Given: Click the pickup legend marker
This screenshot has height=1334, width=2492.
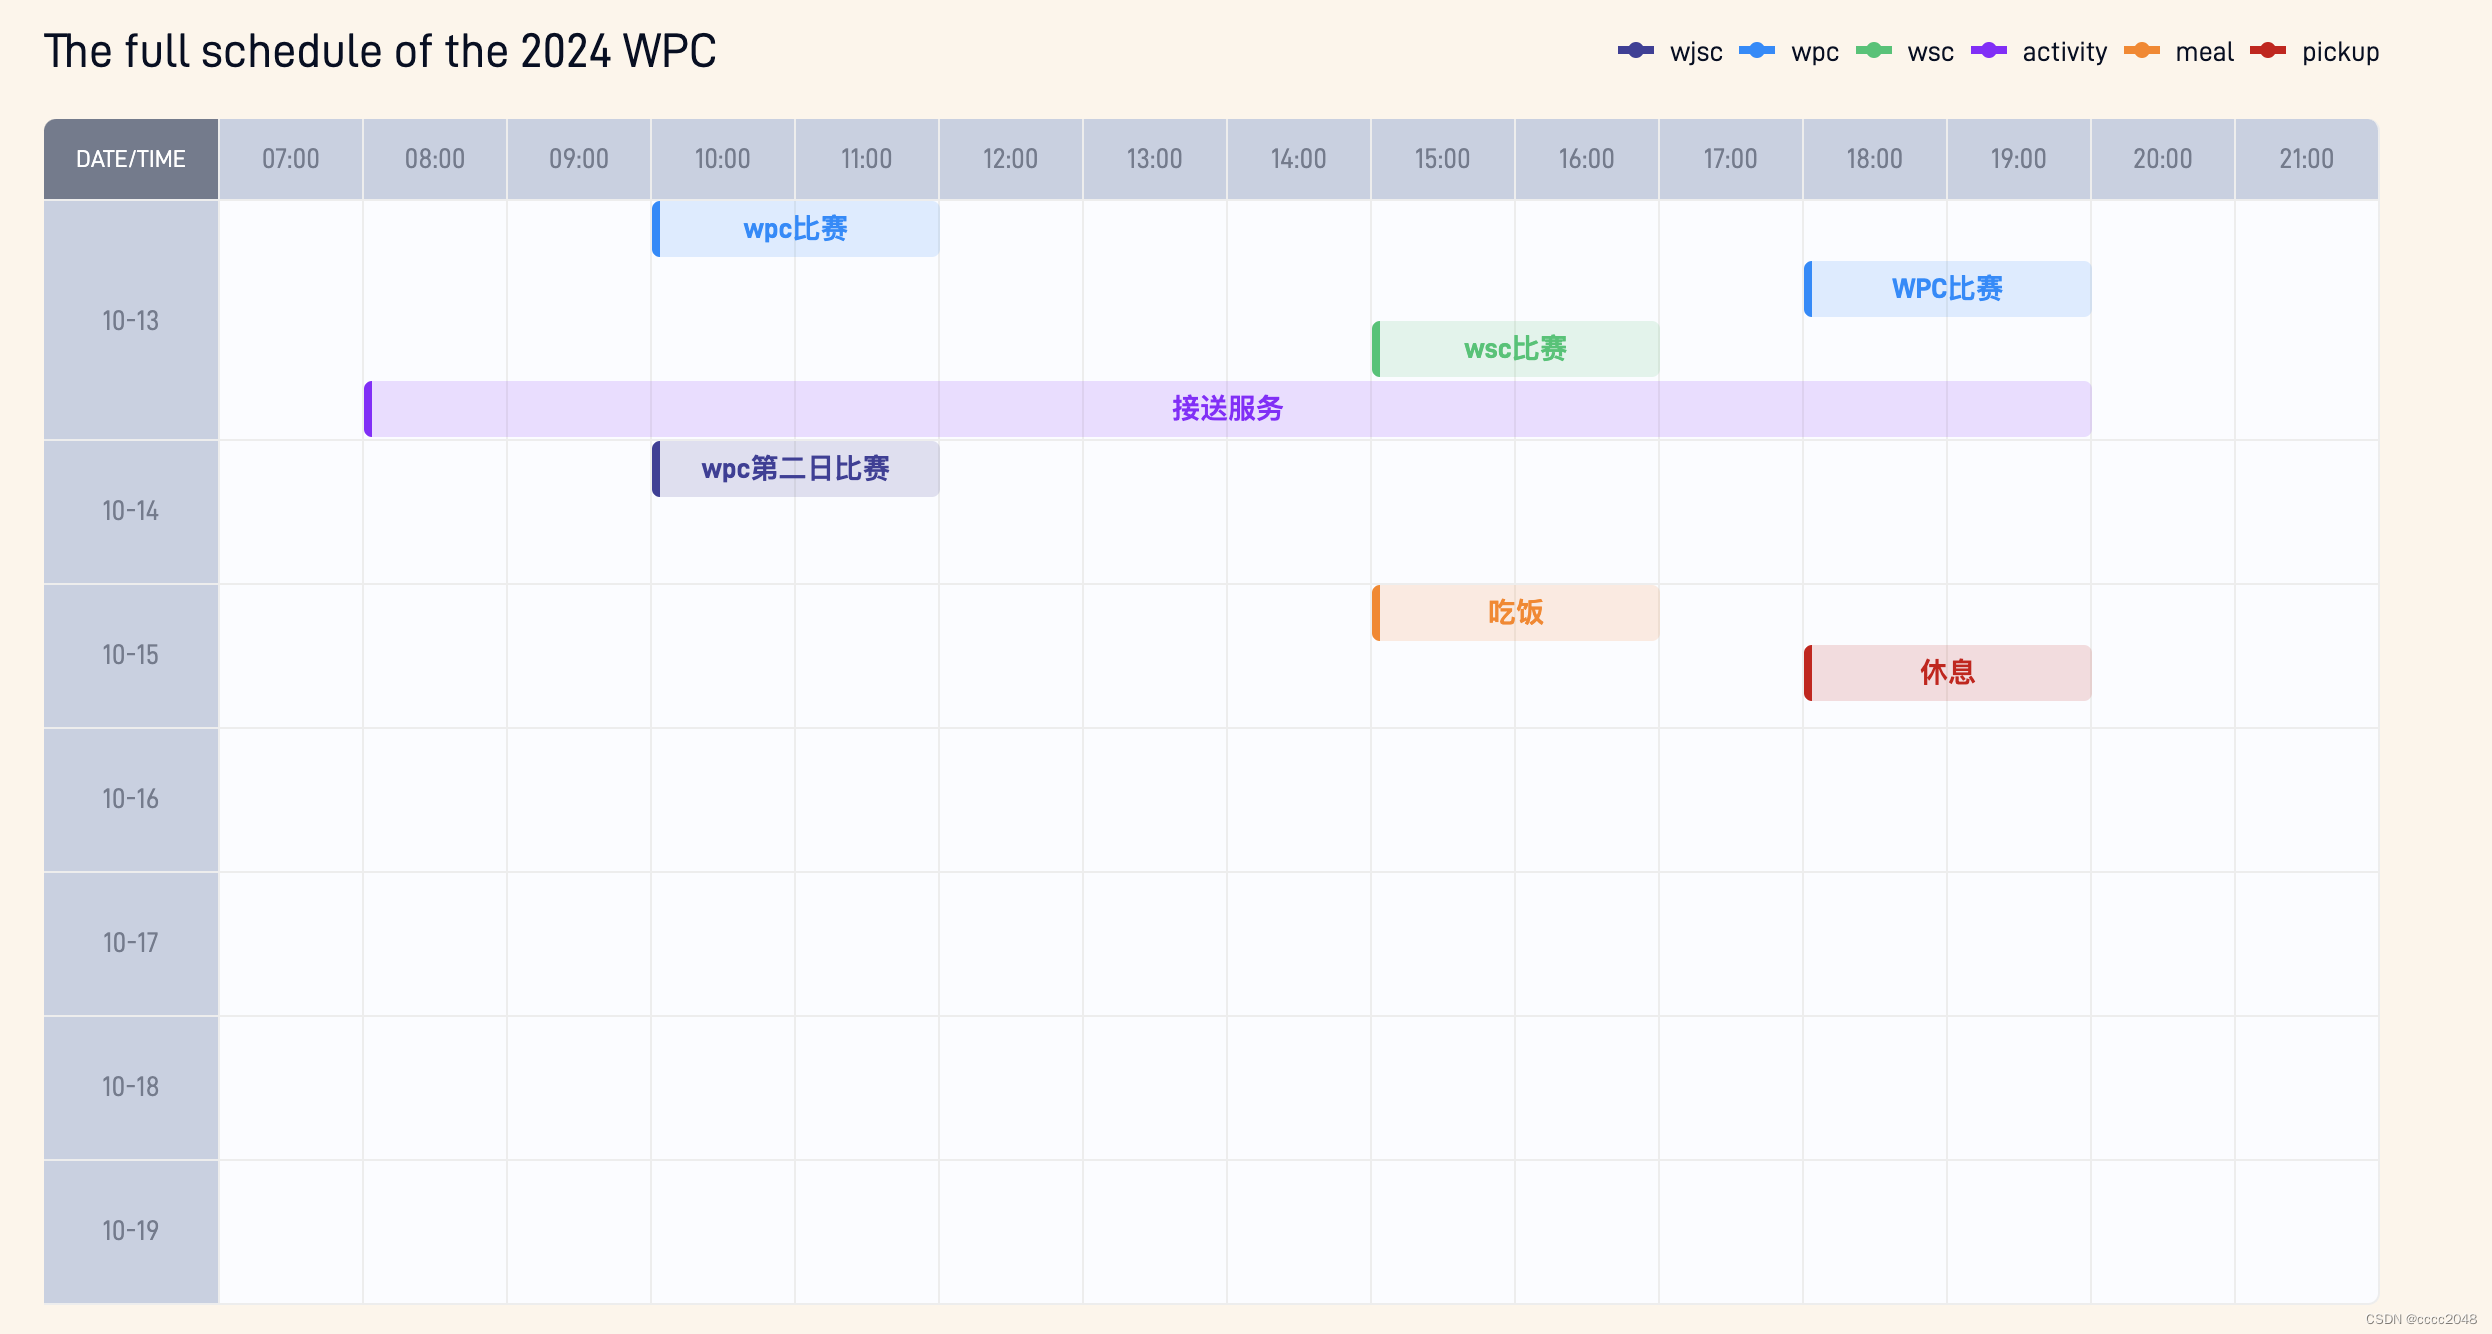Looking at the screenshot, I should 2267,51.
